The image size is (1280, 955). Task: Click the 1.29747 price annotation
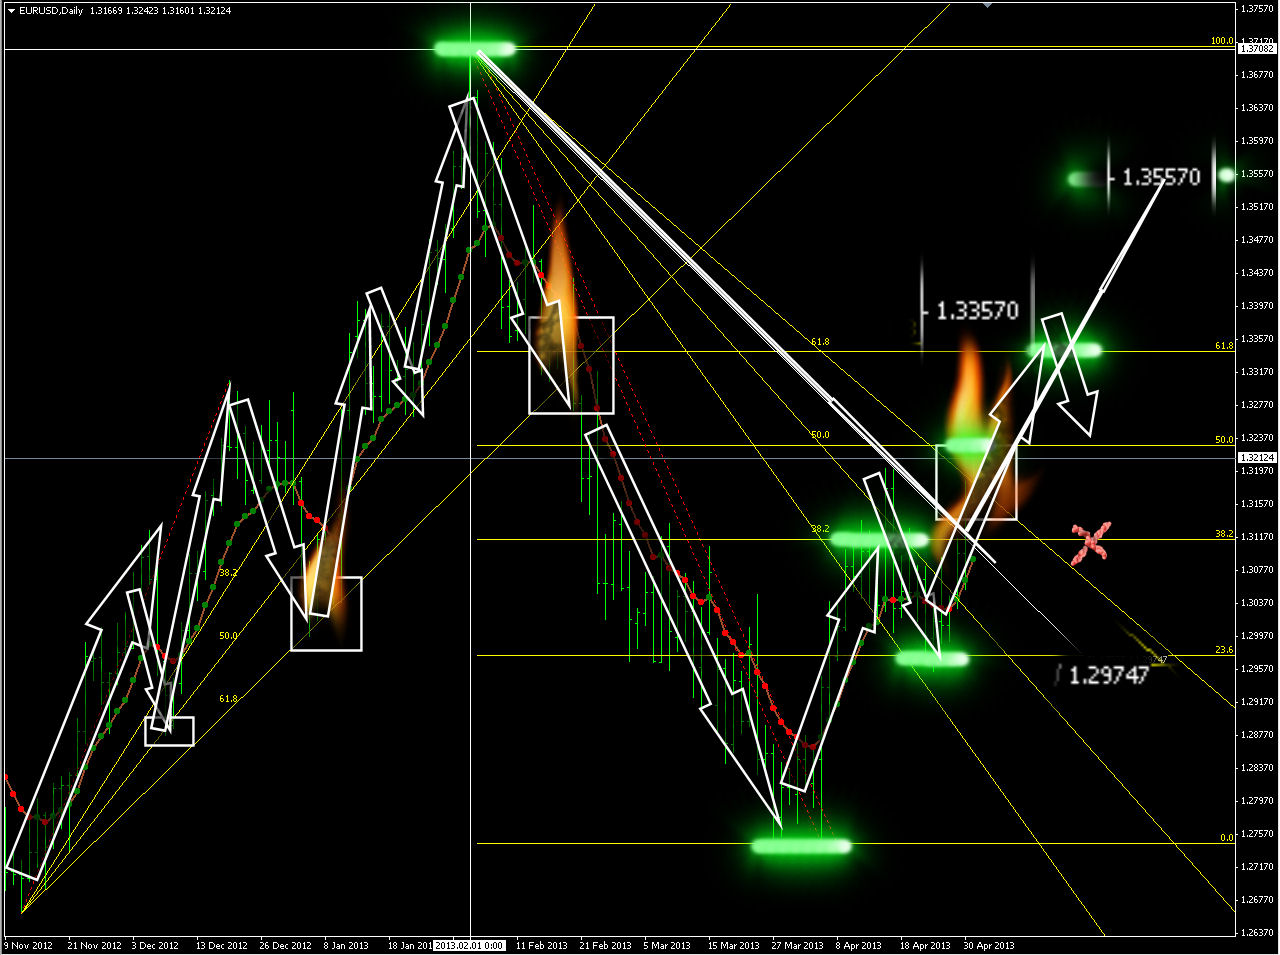click(1108, 675)
